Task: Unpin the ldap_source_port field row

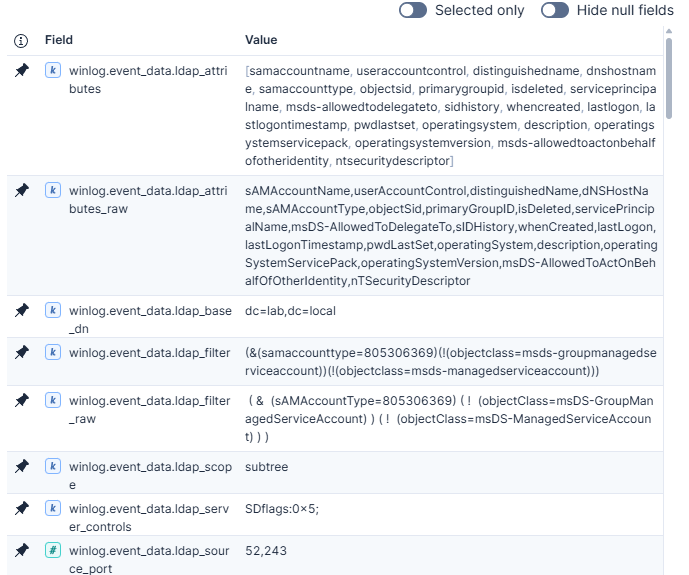Action: pos(22,550)
